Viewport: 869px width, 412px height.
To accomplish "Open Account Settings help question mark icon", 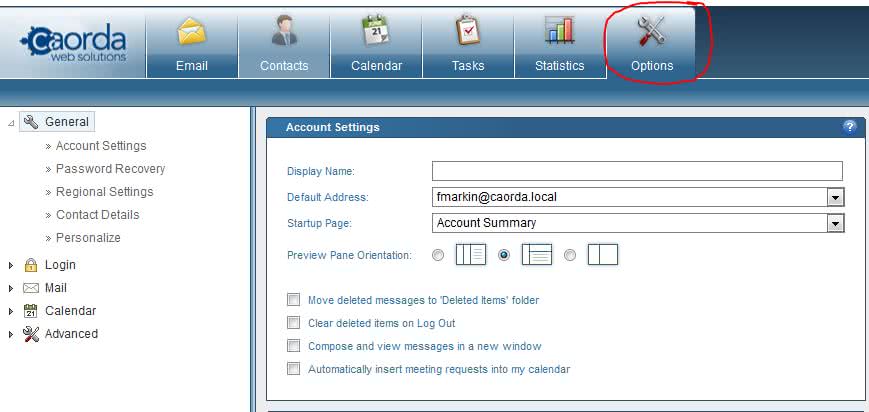I will (x=849, y=127).
